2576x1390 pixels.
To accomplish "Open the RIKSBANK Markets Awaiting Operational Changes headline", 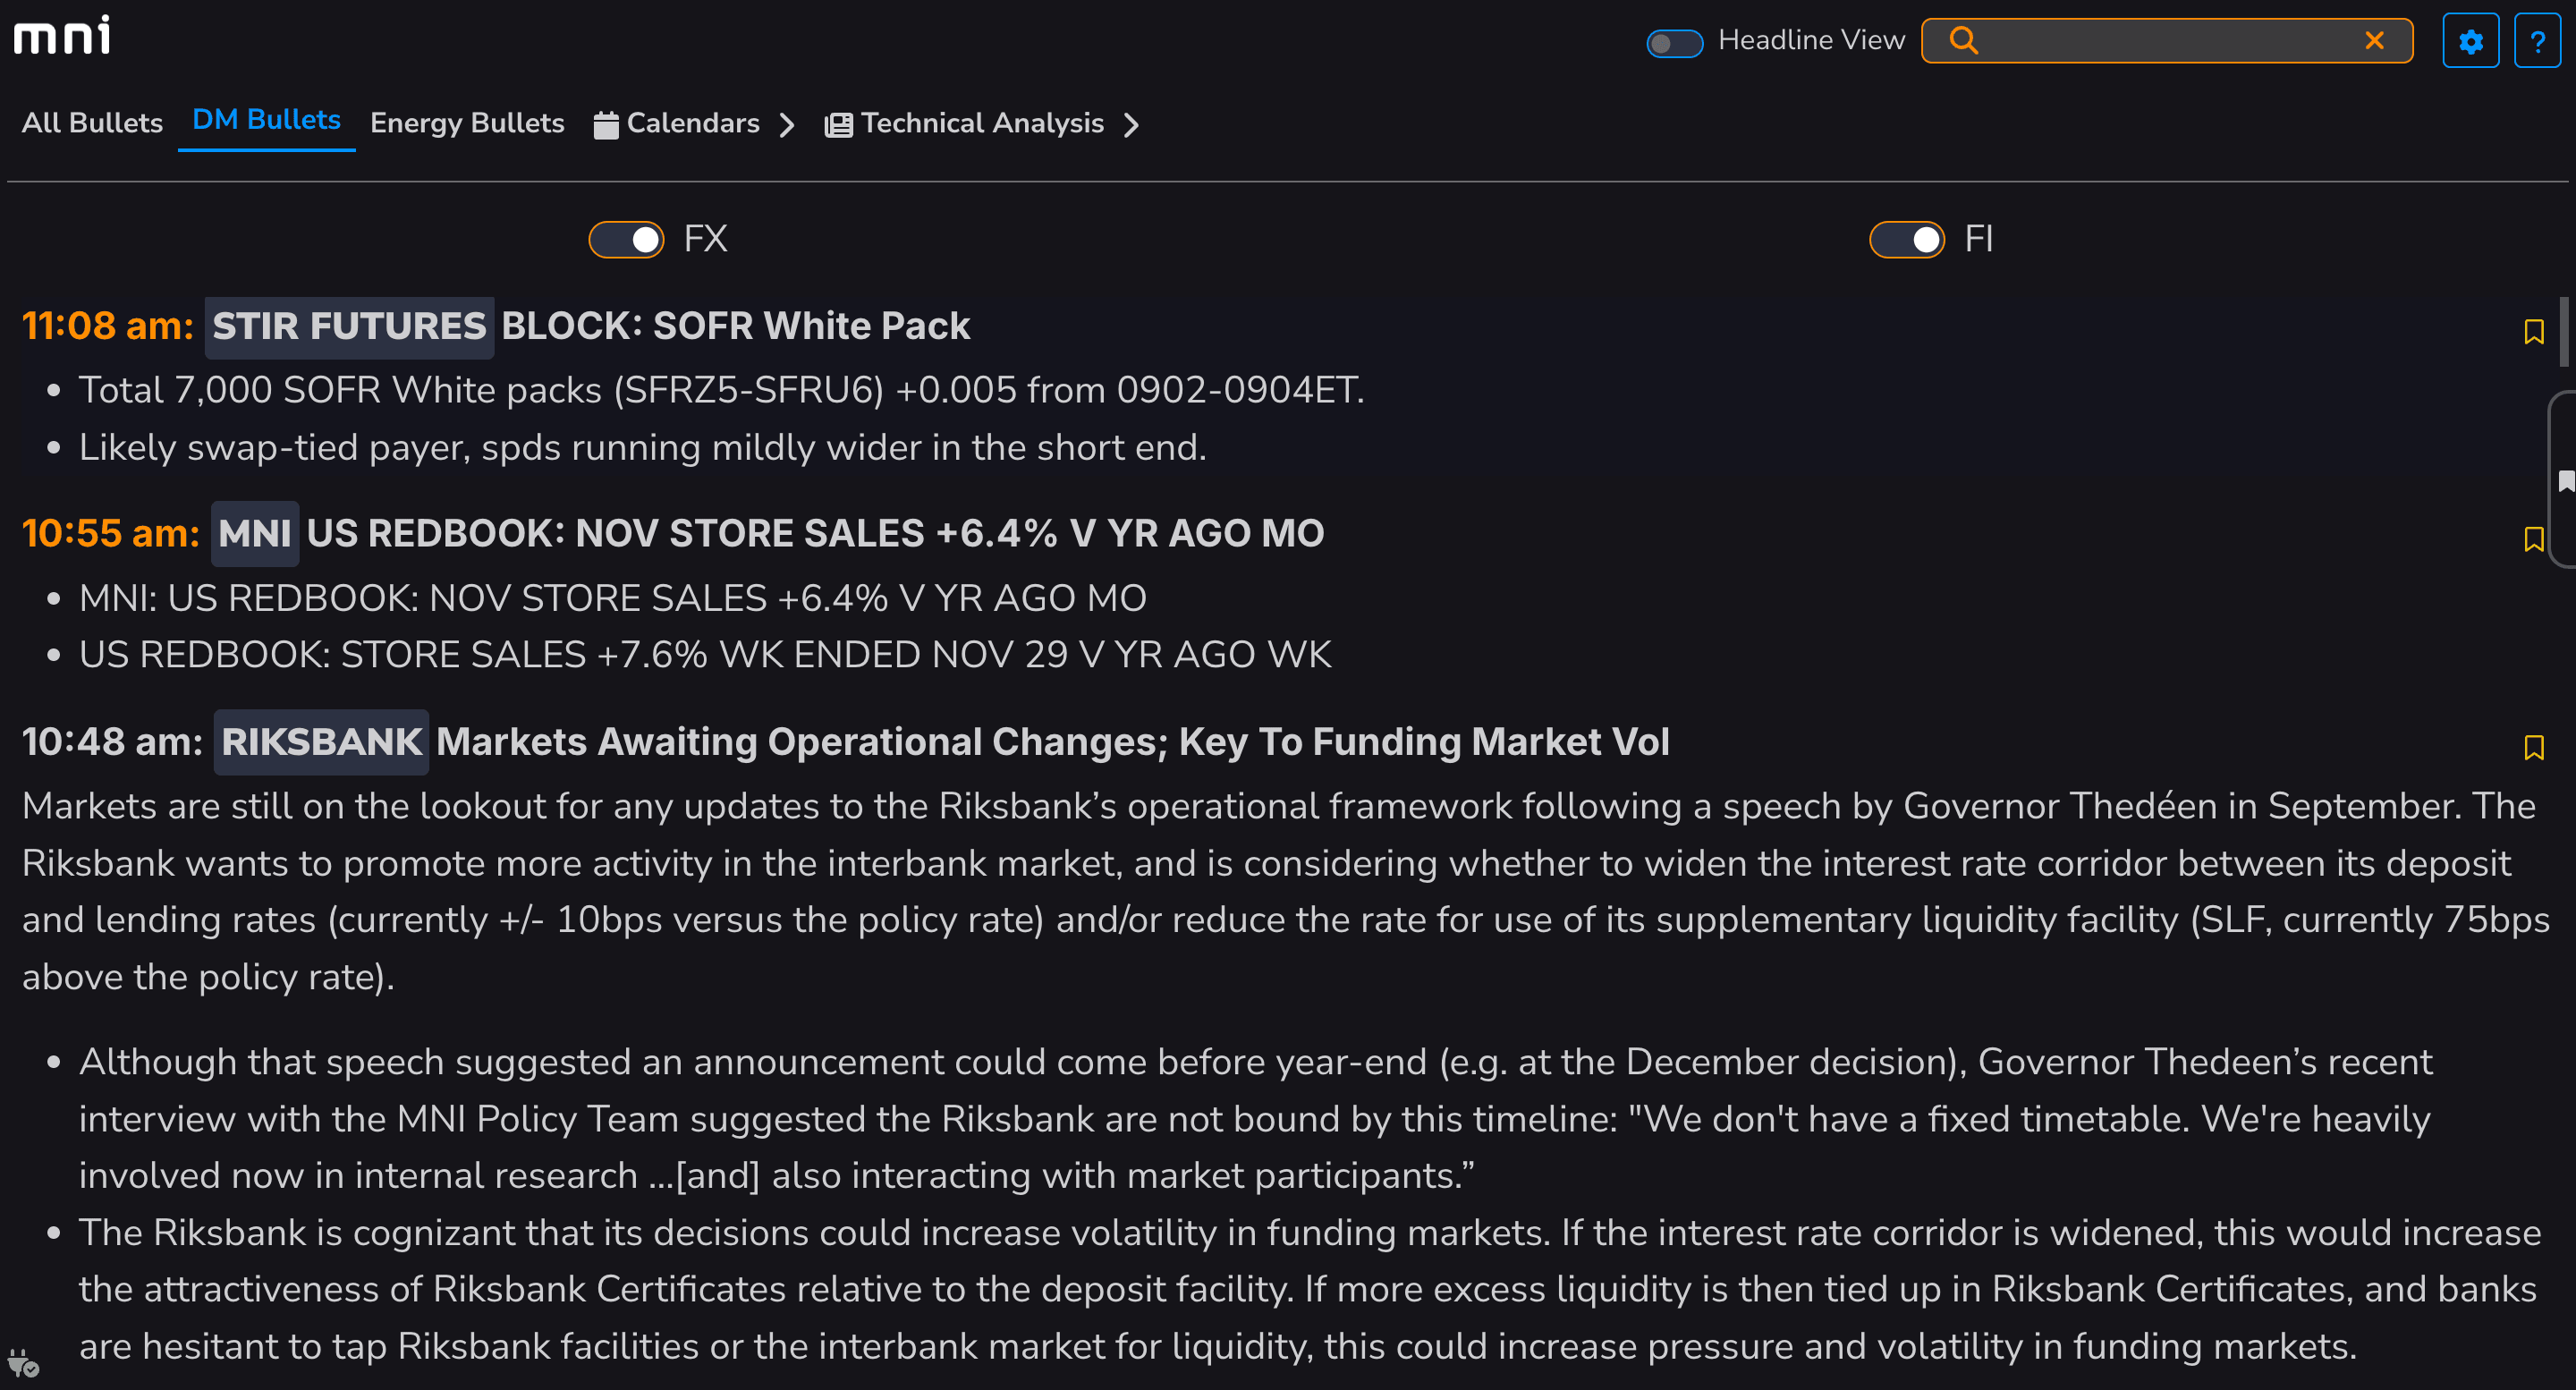I will pos(1052,742).
